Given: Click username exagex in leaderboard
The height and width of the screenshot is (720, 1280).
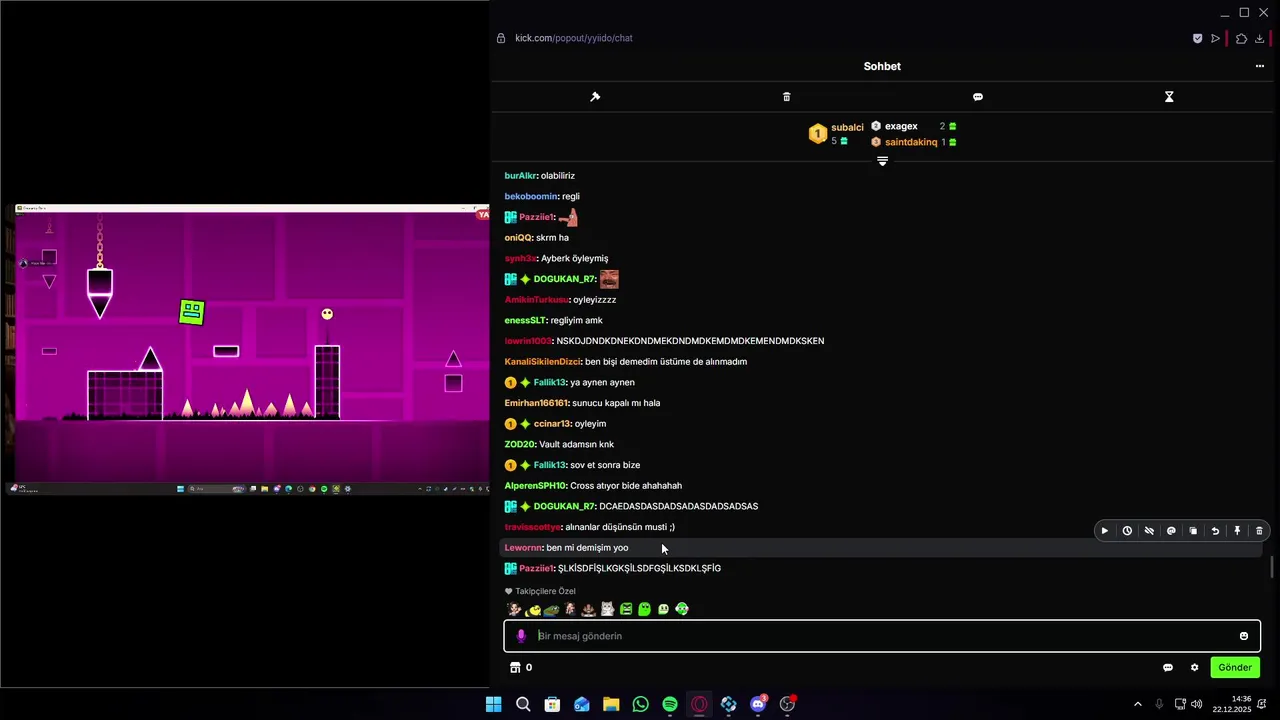Looking at the screenshot, I should click(901, 126).
